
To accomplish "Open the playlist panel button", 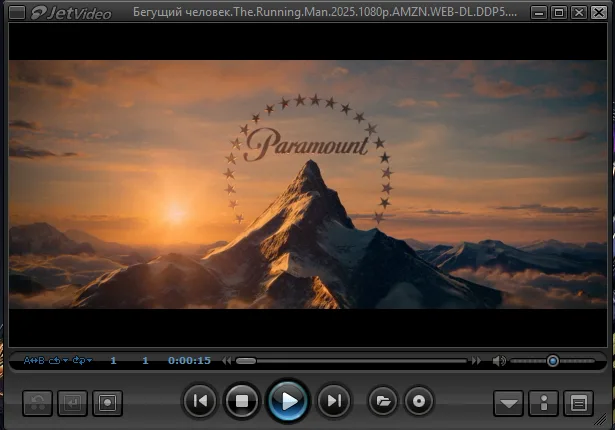I will 579,403.
